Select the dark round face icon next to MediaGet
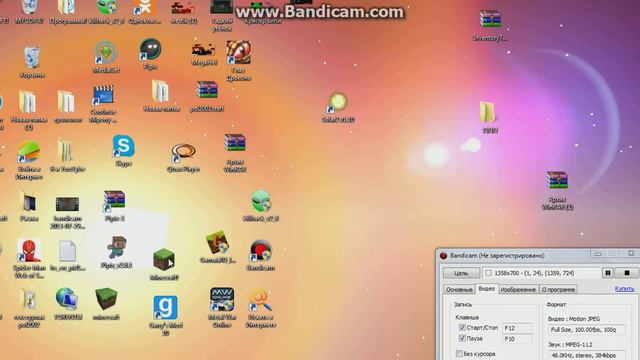The height and width of the screenshot is (360, 640). pyautogui.click(x=150, y=49)
